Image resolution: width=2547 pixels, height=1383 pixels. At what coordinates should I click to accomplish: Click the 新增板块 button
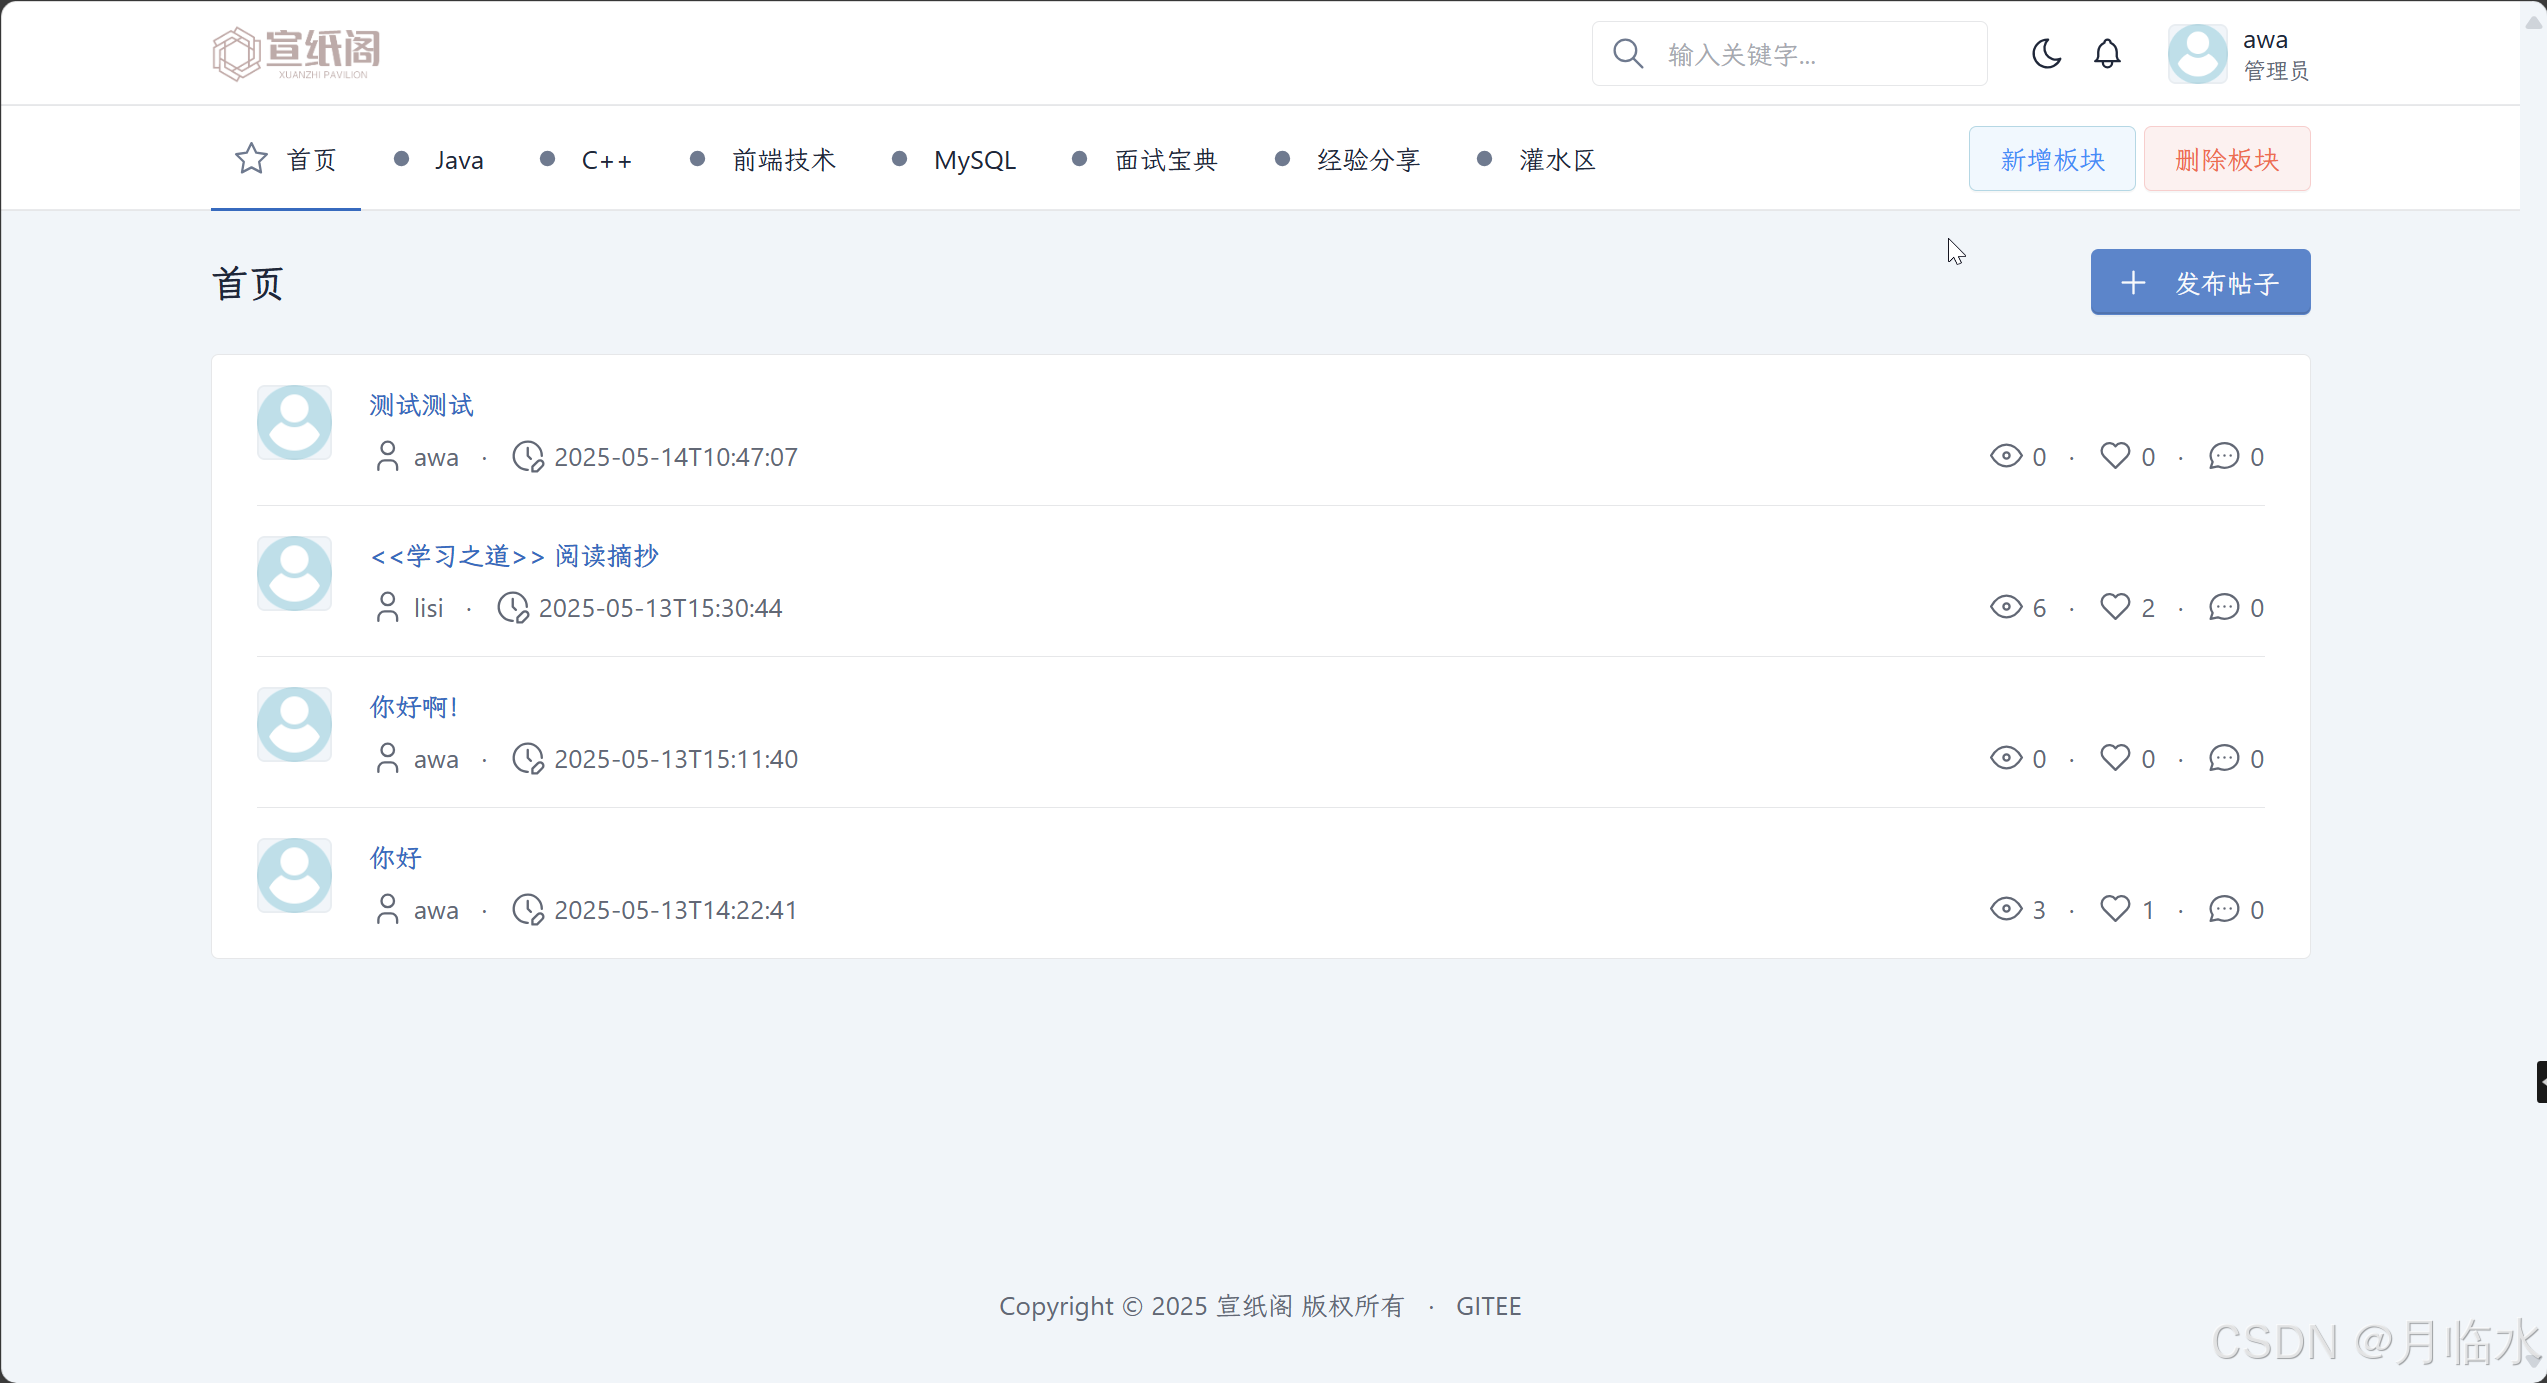[x=2052, y=159]
